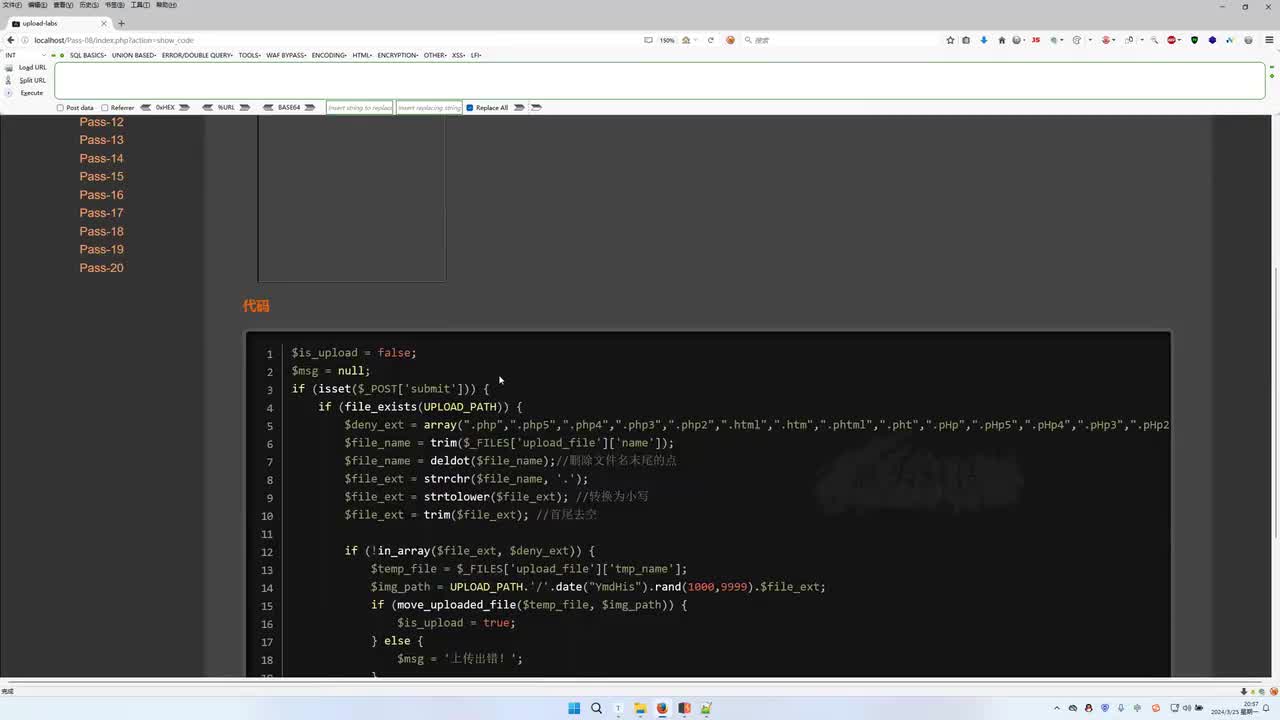
Task: Click the red JS extension icon
Action: 1035,40
